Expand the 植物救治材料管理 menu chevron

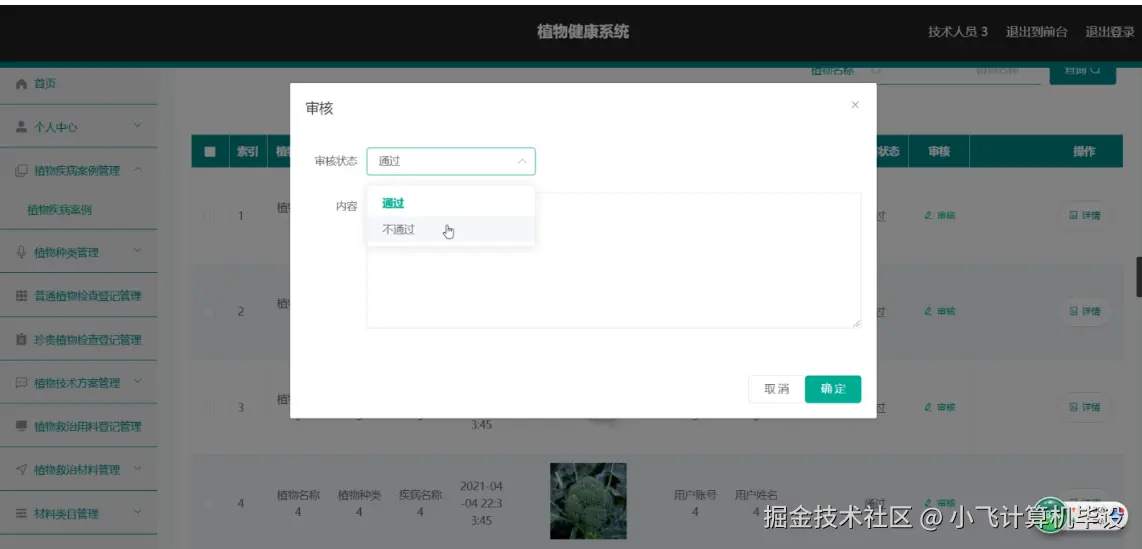pyautogui.click(x=138, y=469)
